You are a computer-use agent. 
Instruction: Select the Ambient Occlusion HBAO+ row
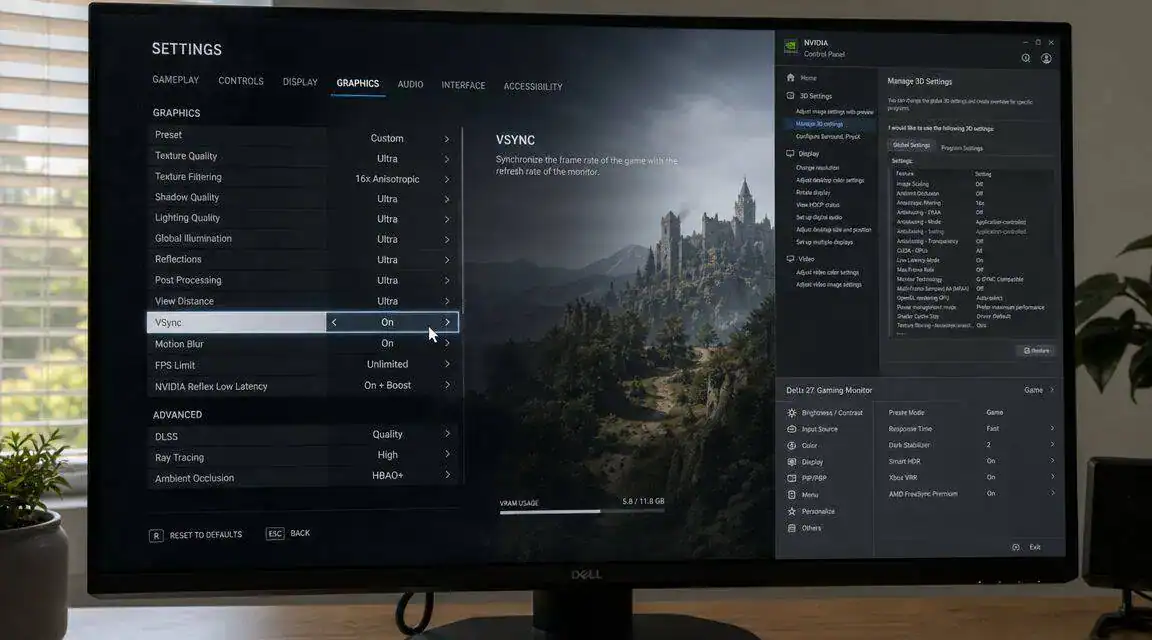tap(303, 477)
